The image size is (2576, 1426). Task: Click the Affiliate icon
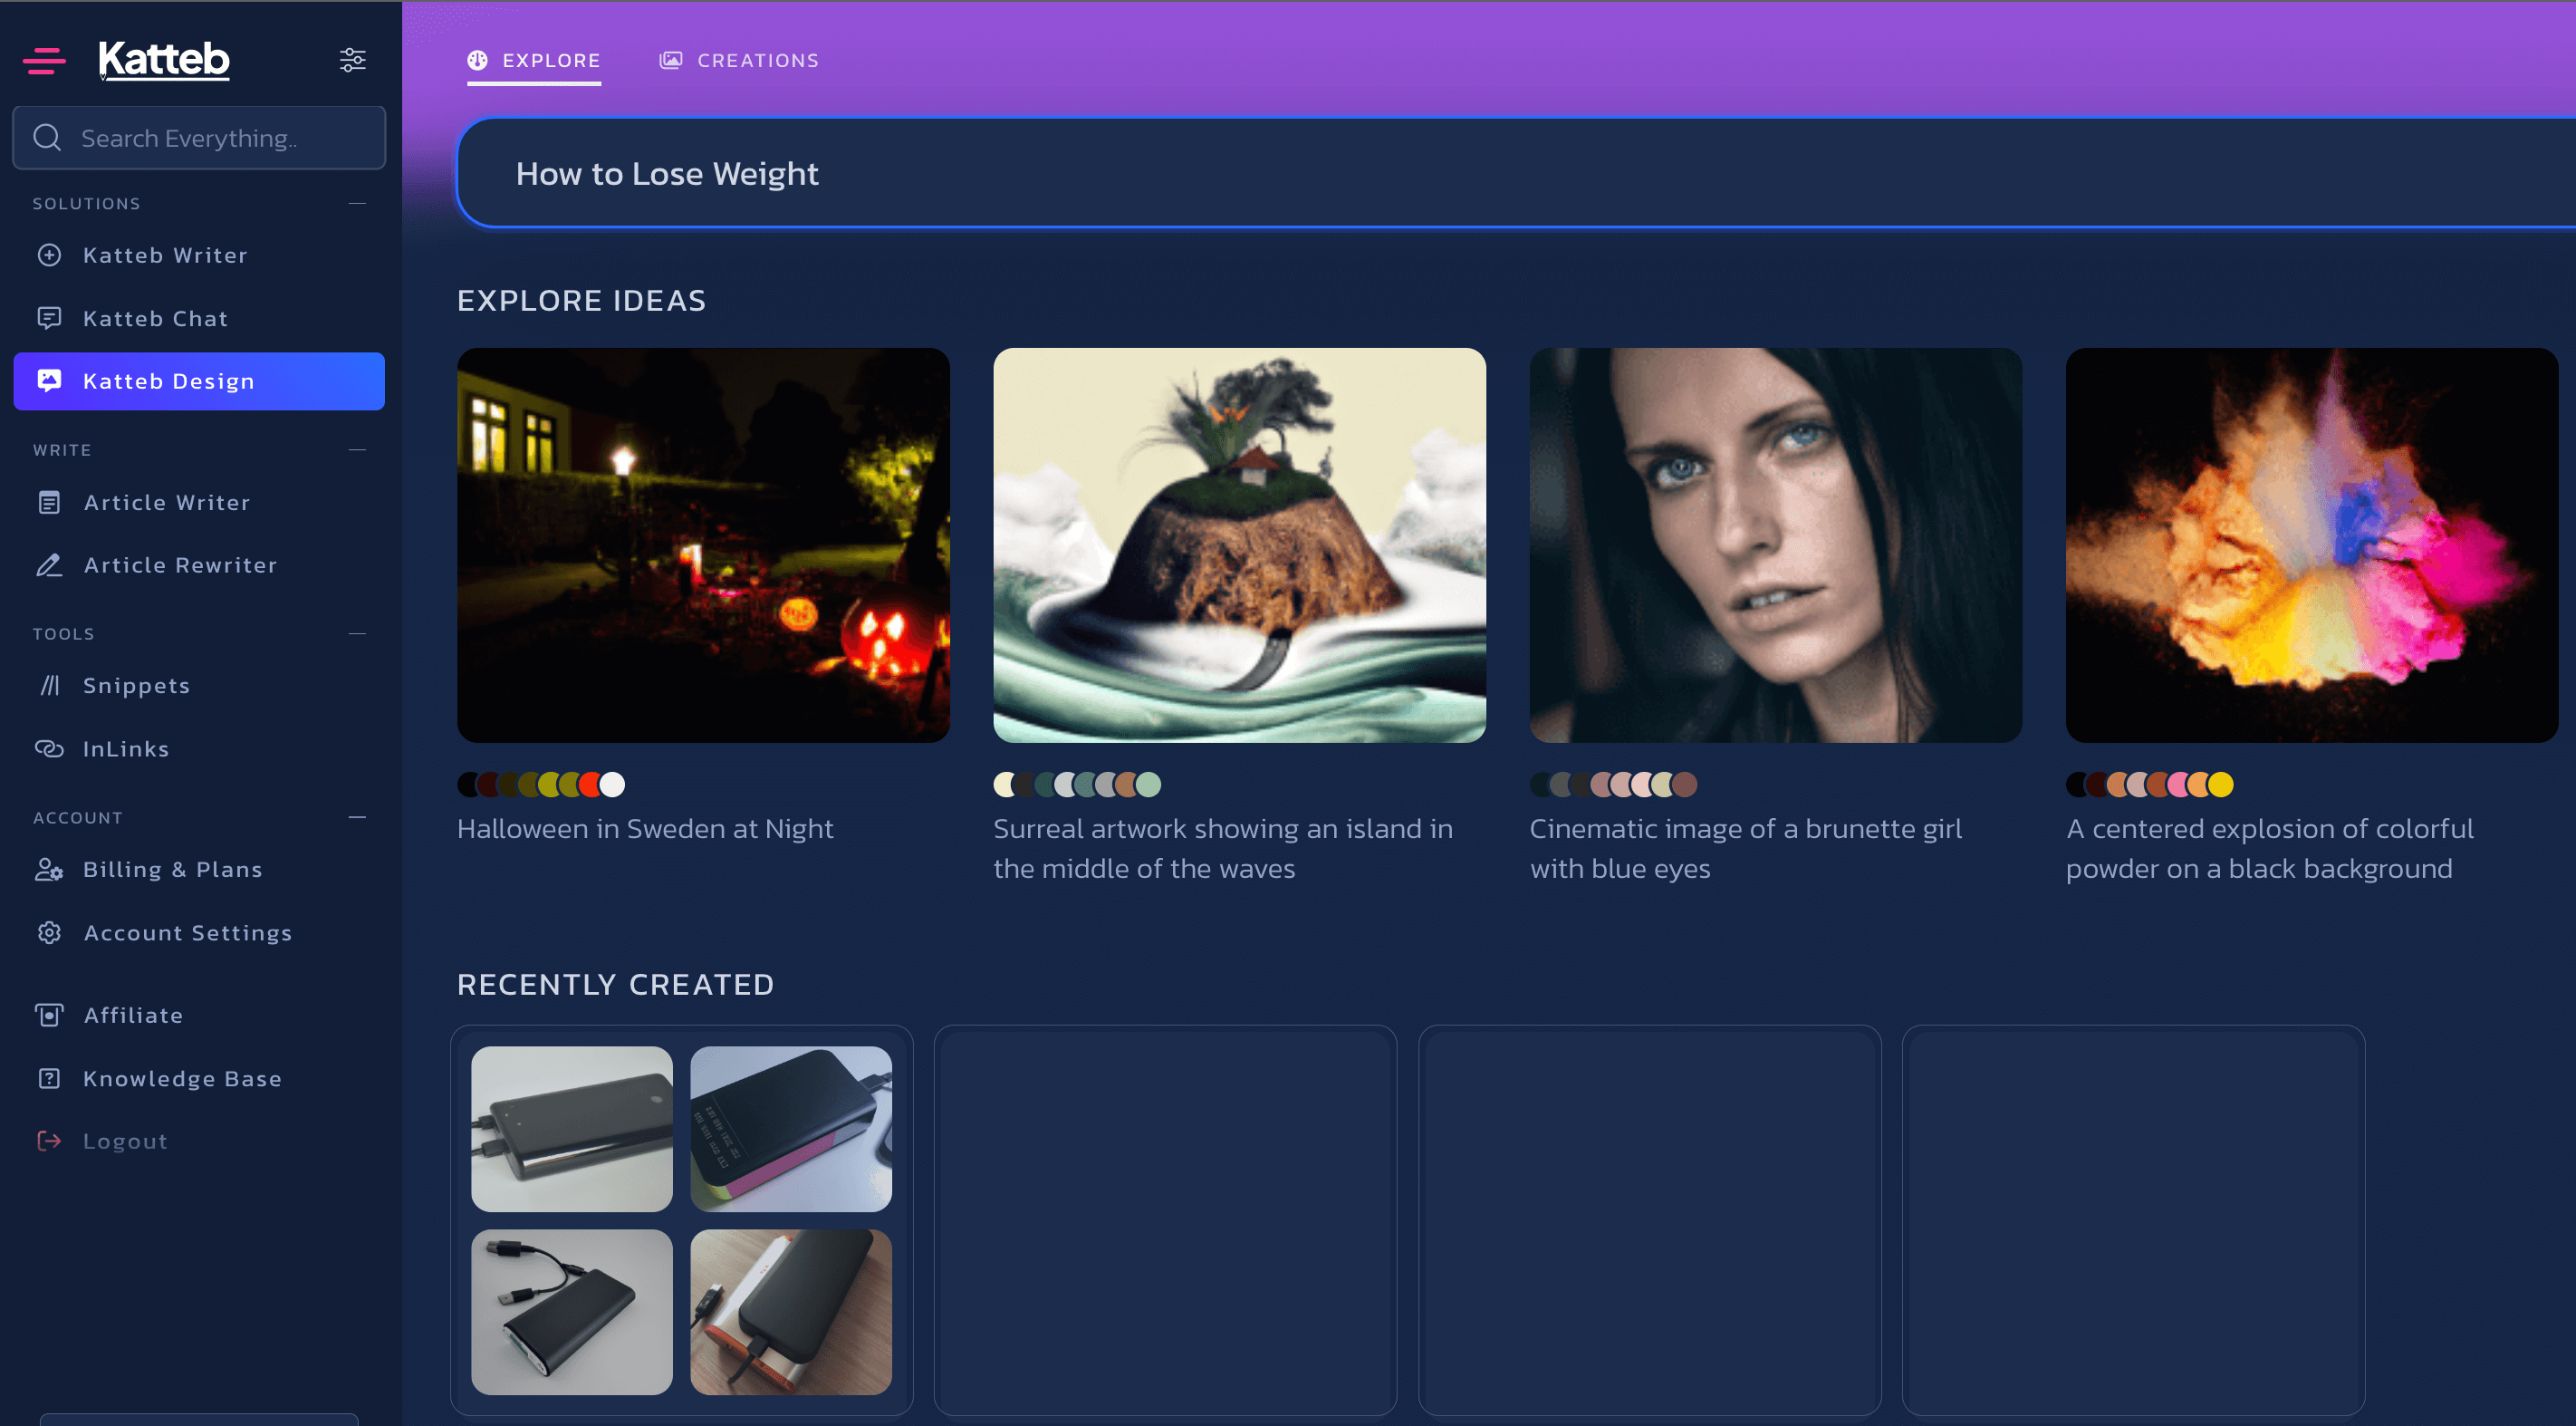[x=49, y=1015]
